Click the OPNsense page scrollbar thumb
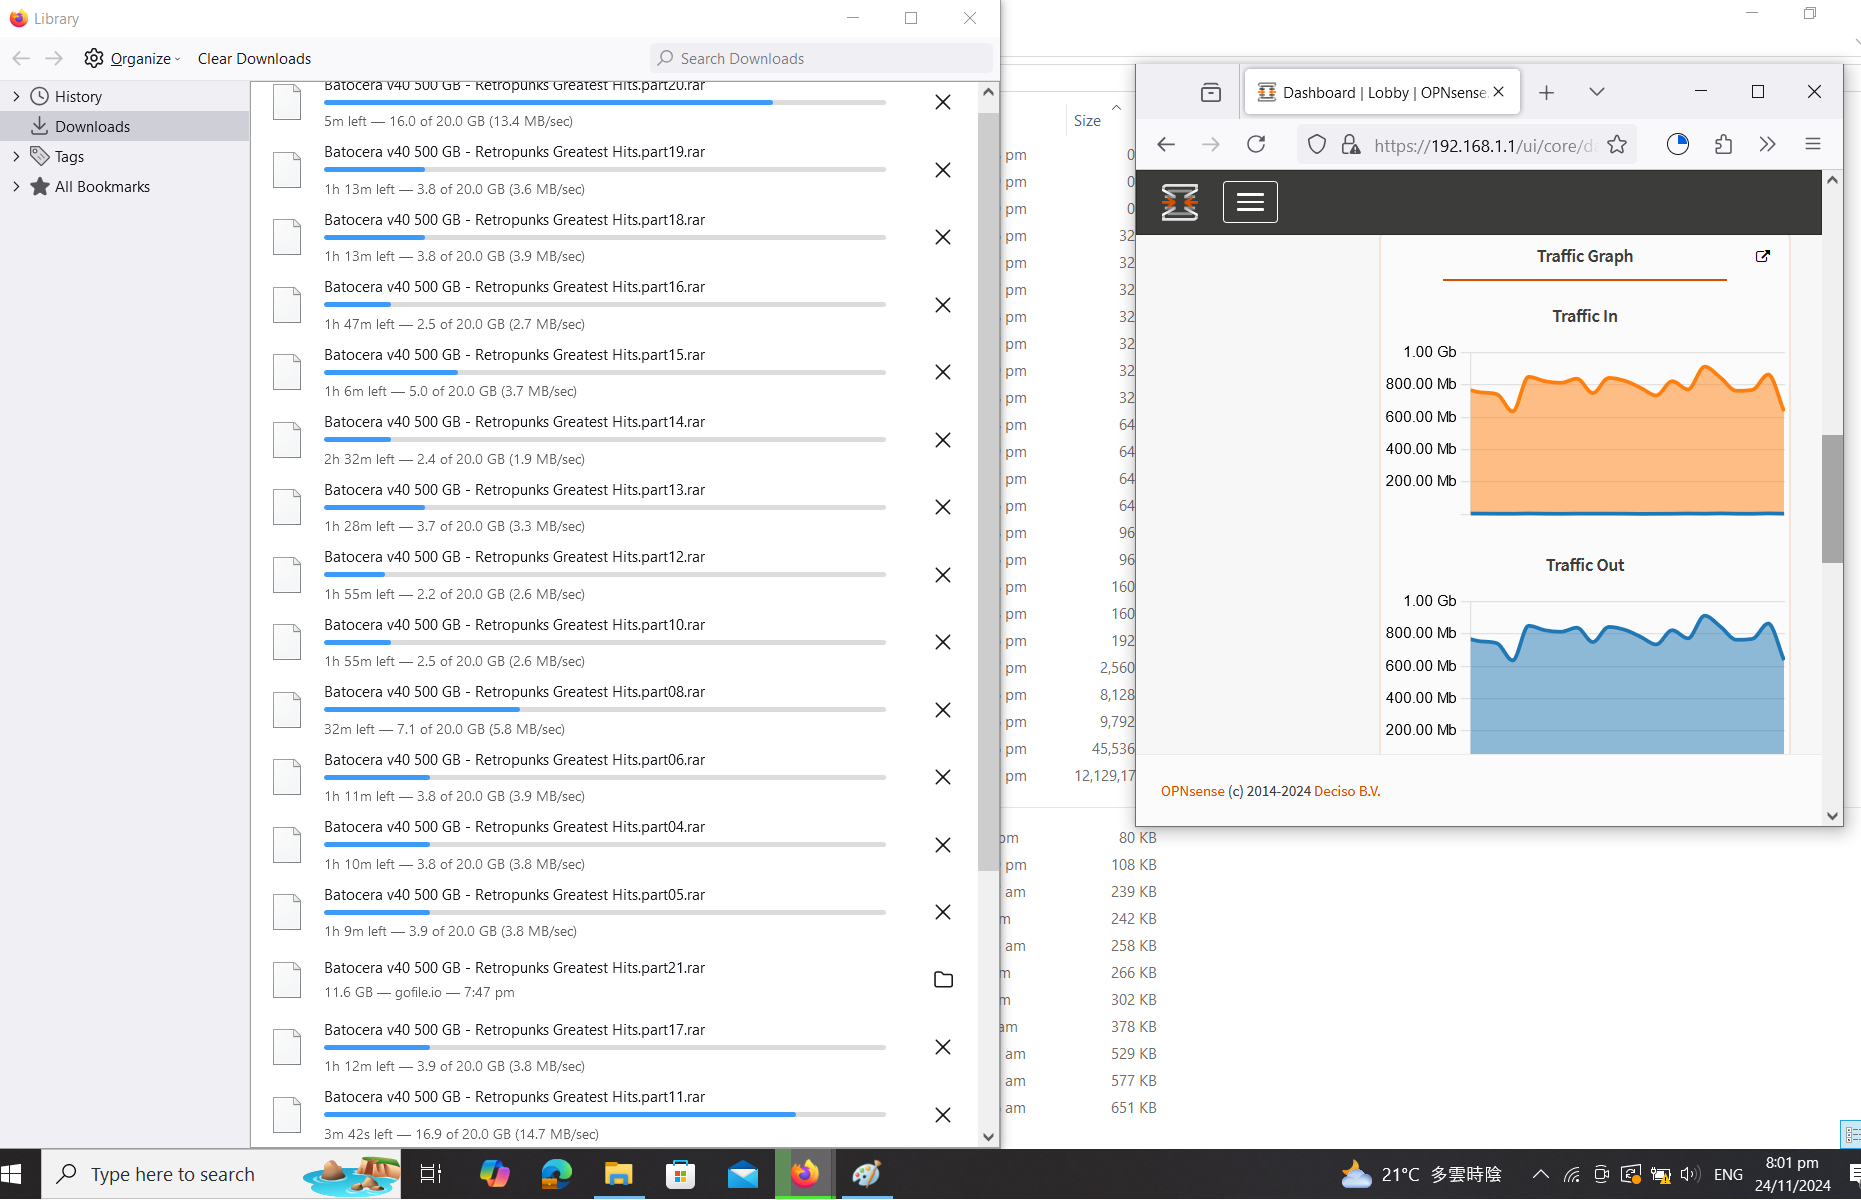 (x=1831, y=499)
